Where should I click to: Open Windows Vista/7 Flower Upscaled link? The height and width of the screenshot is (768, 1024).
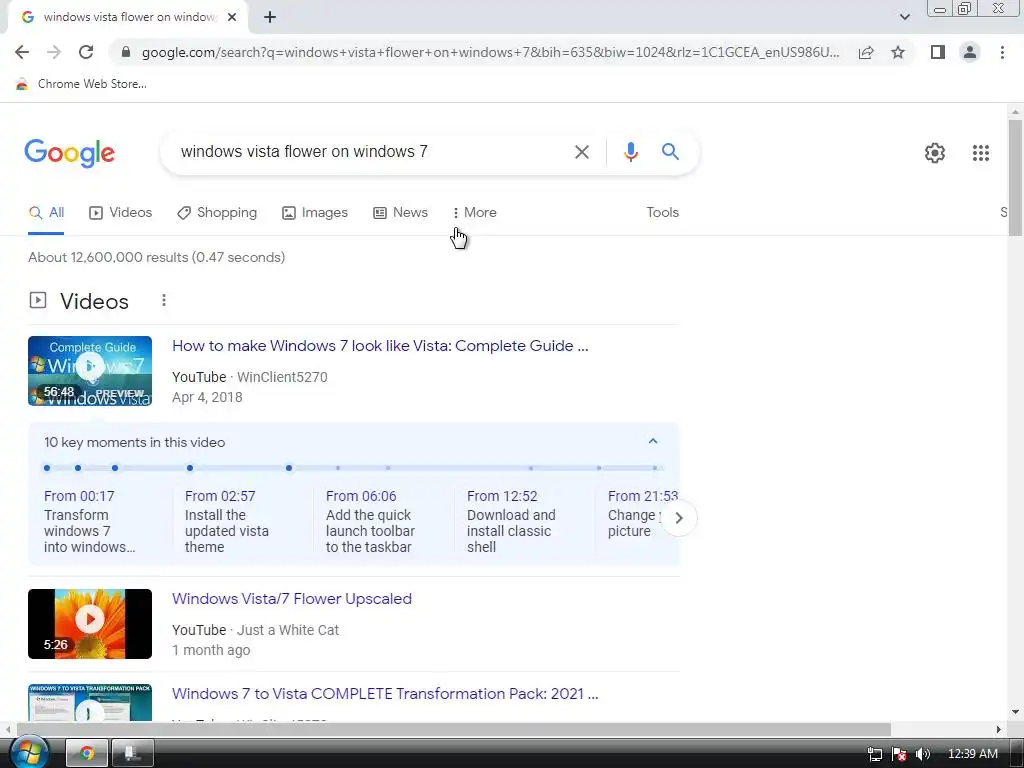coord(292,599)
